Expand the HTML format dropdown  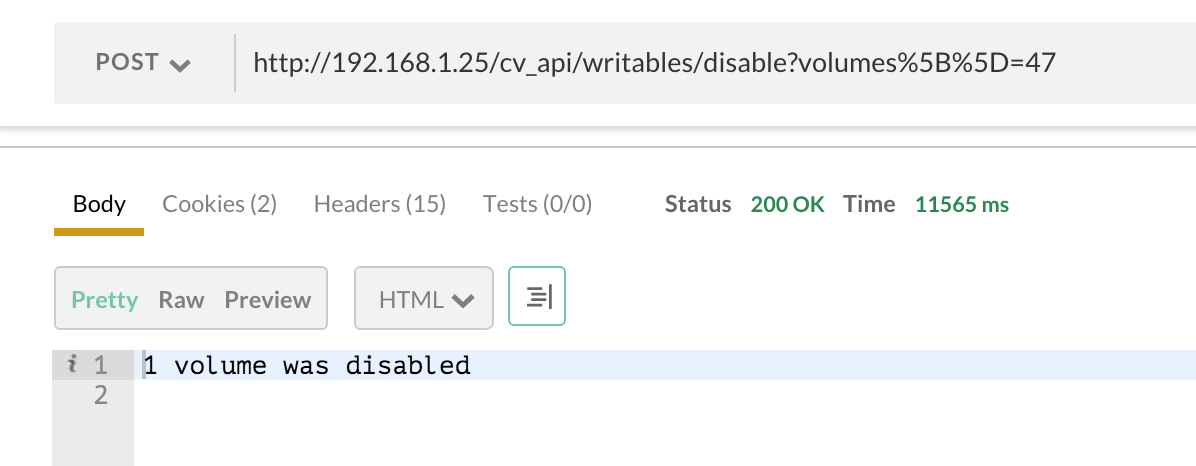coord(424,299)
